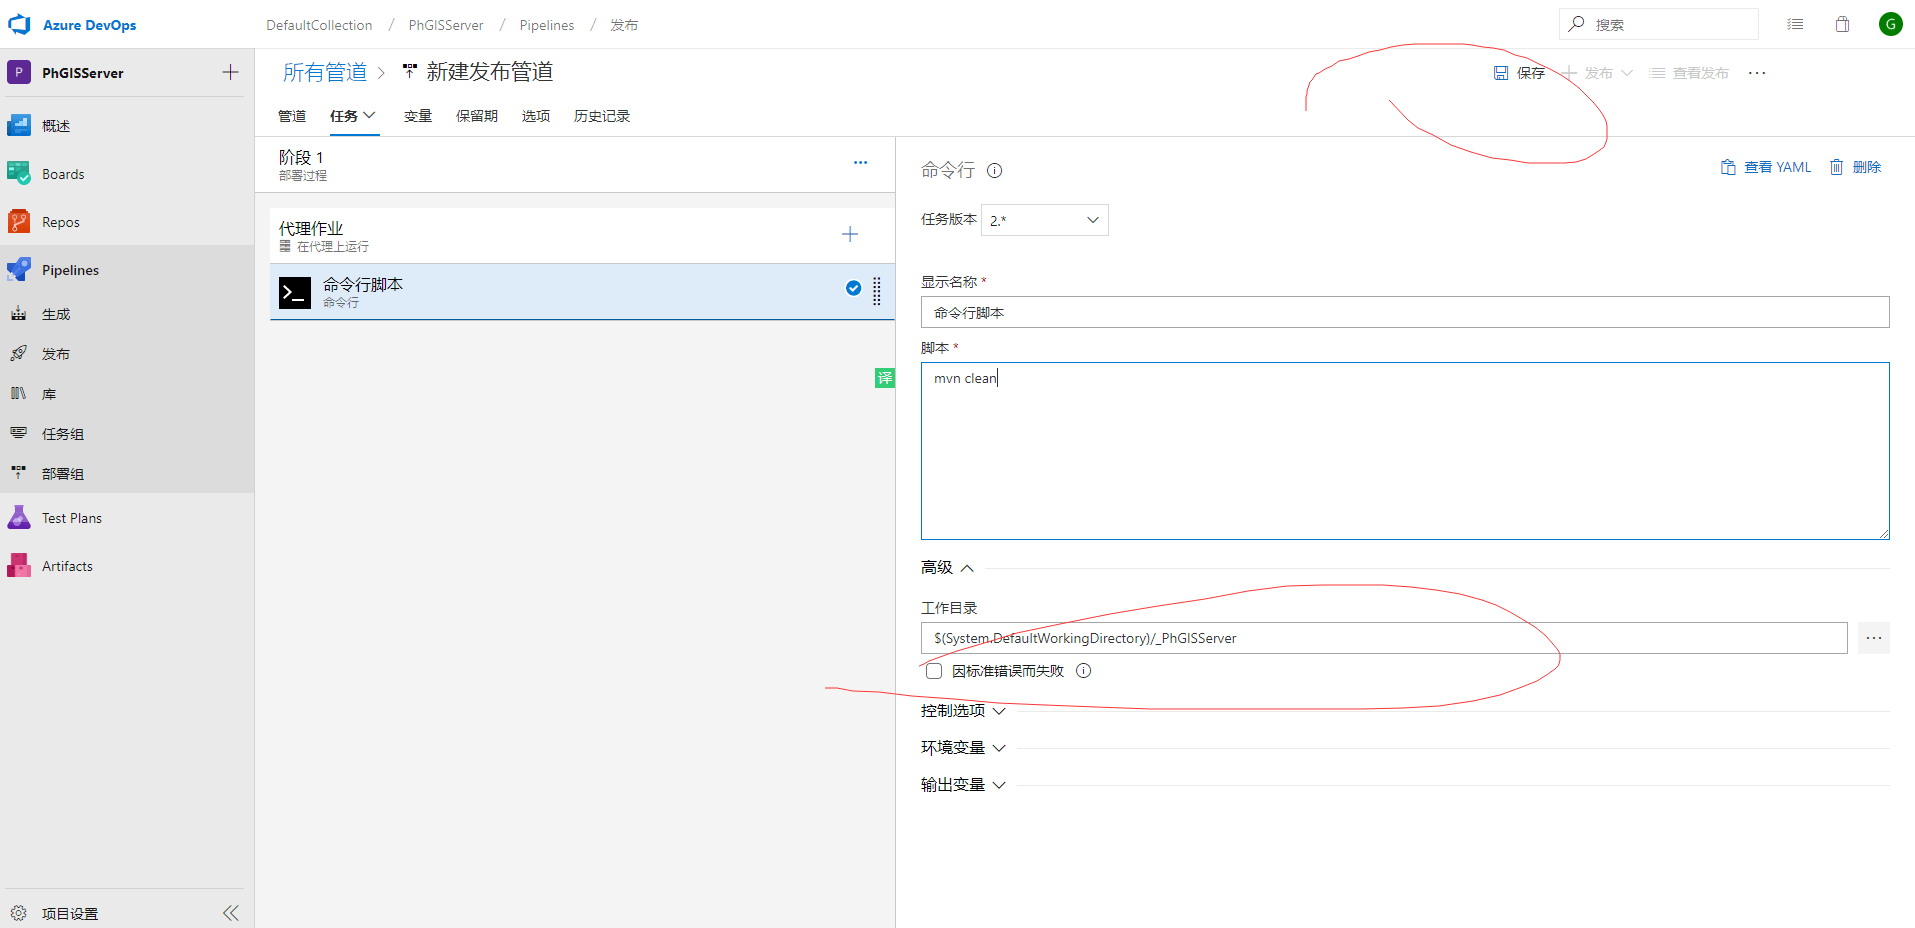The image size is (1915, 928).
Task: Switch to the 历史记录 tab
Action: (x=601, y=116)
